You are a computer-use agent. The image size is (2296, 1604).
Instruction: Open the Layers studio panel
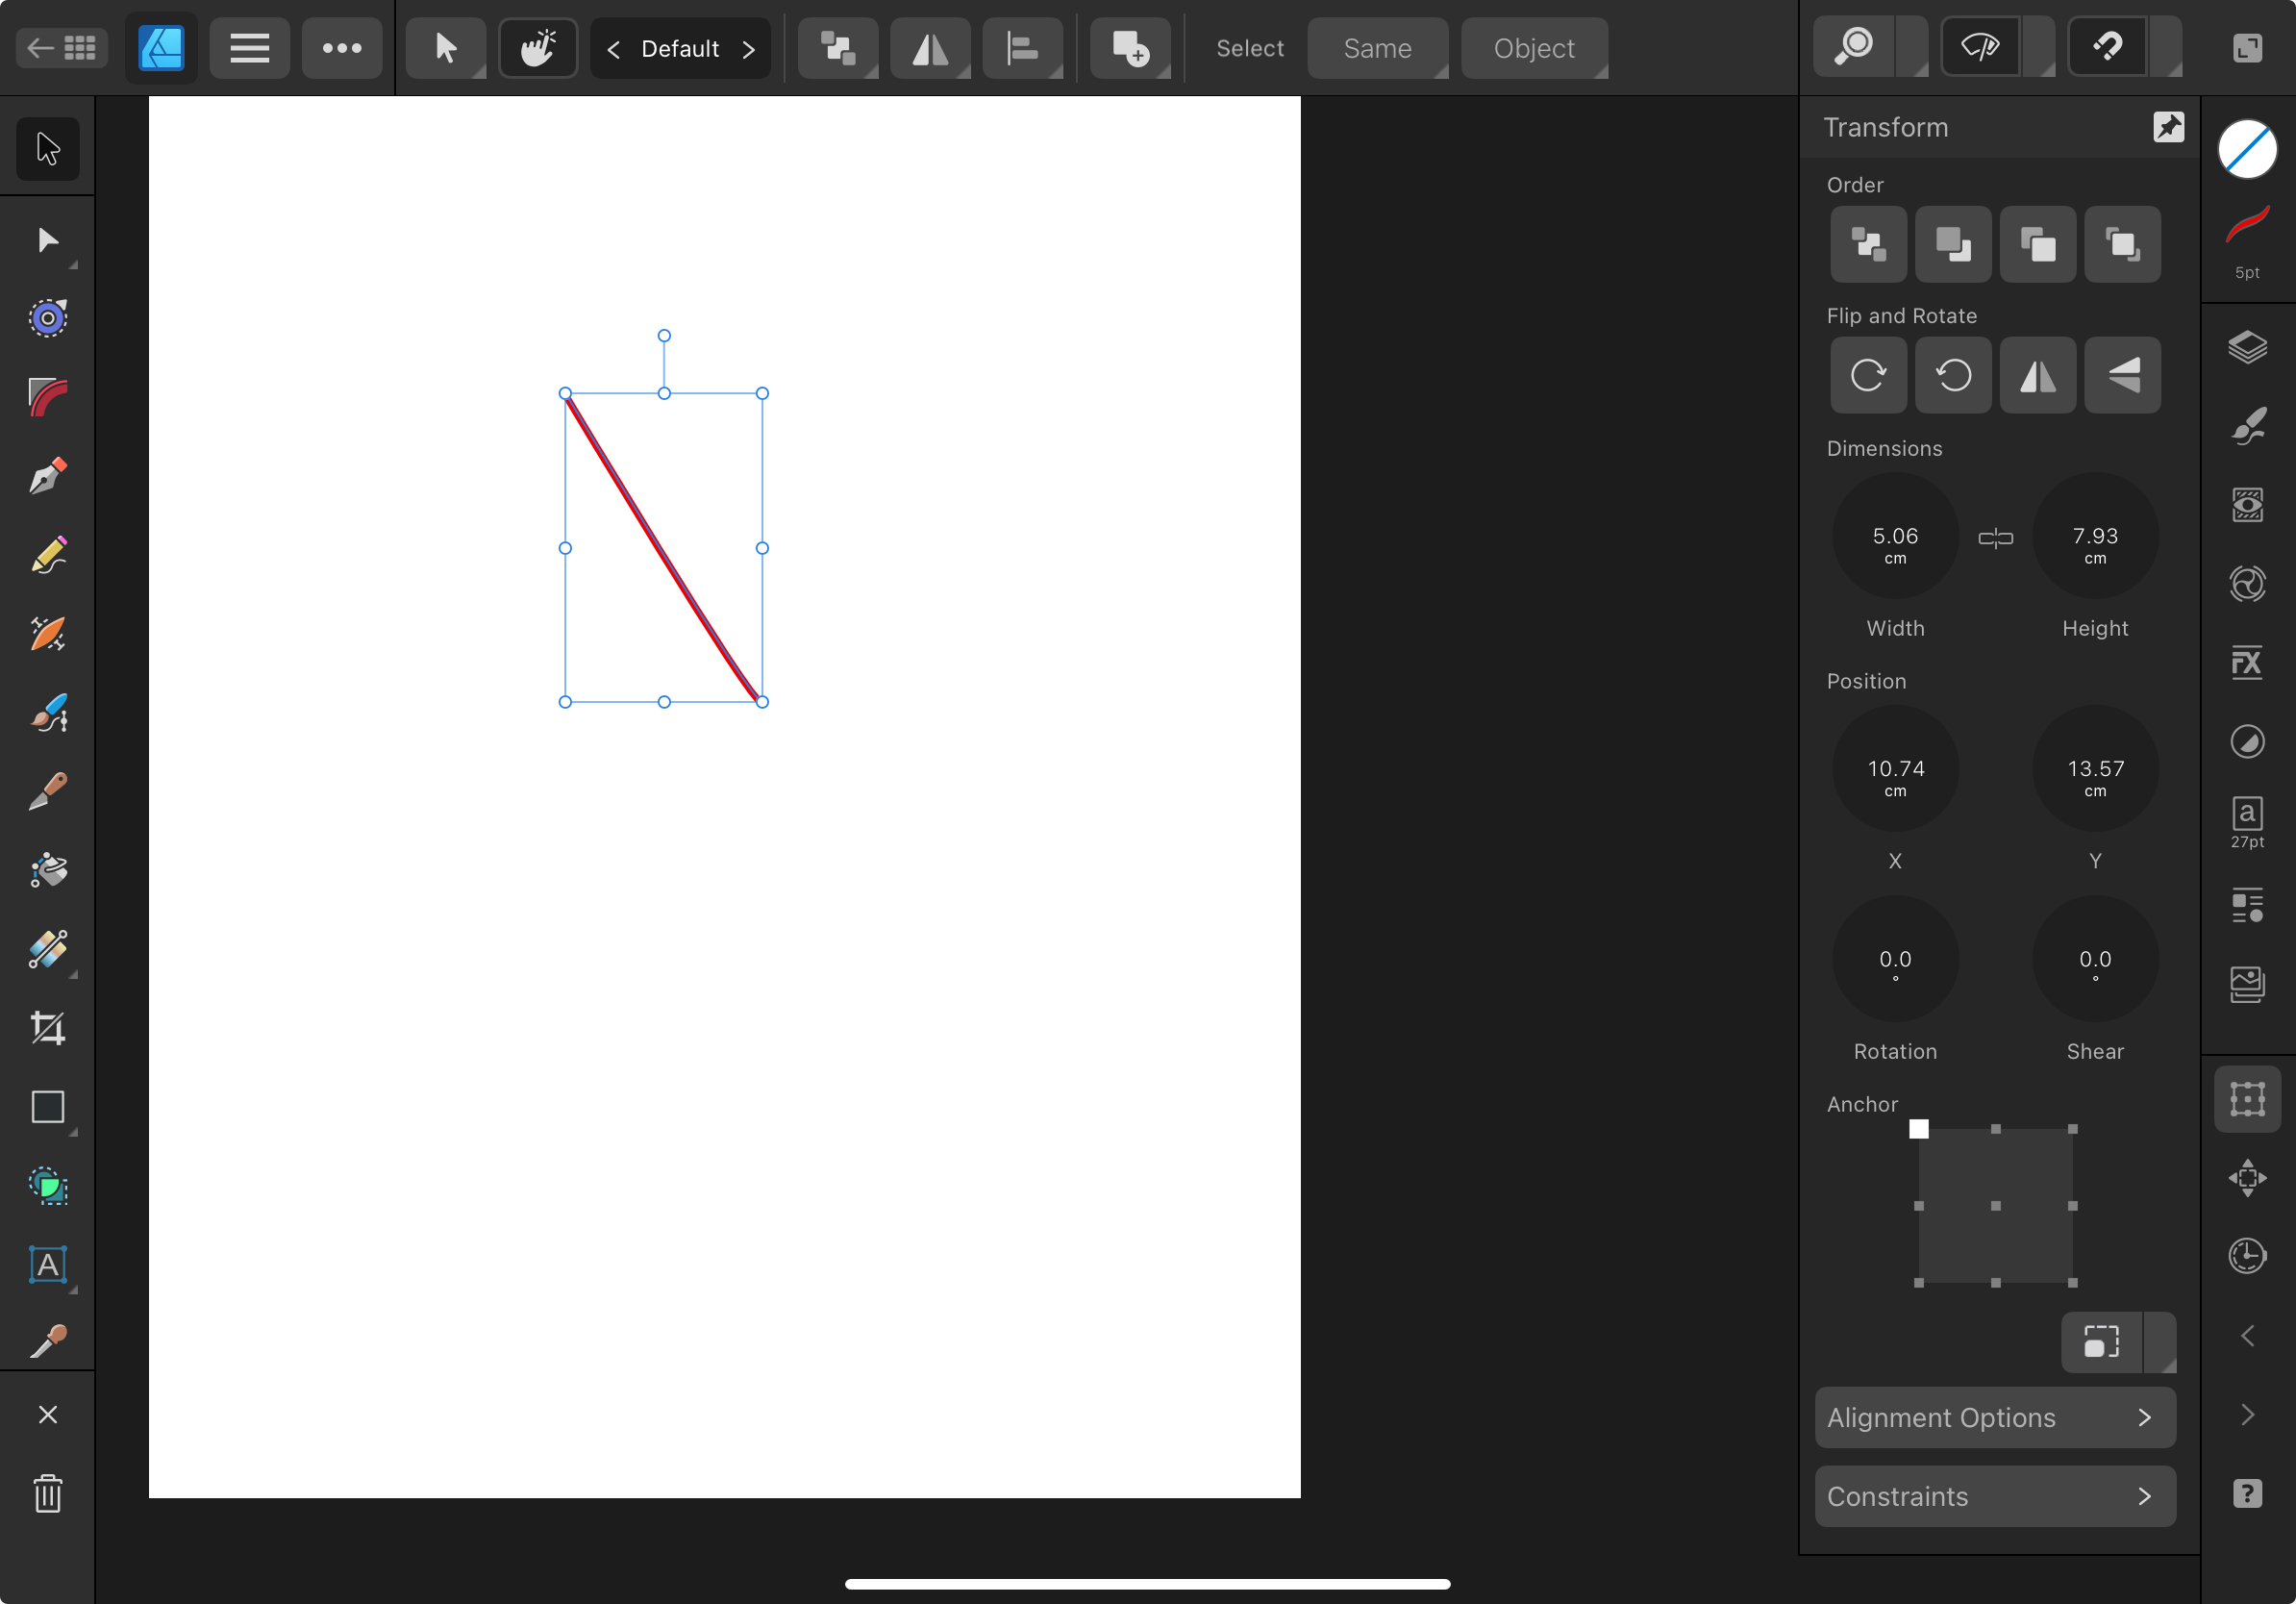click(x=2247, y=348)
